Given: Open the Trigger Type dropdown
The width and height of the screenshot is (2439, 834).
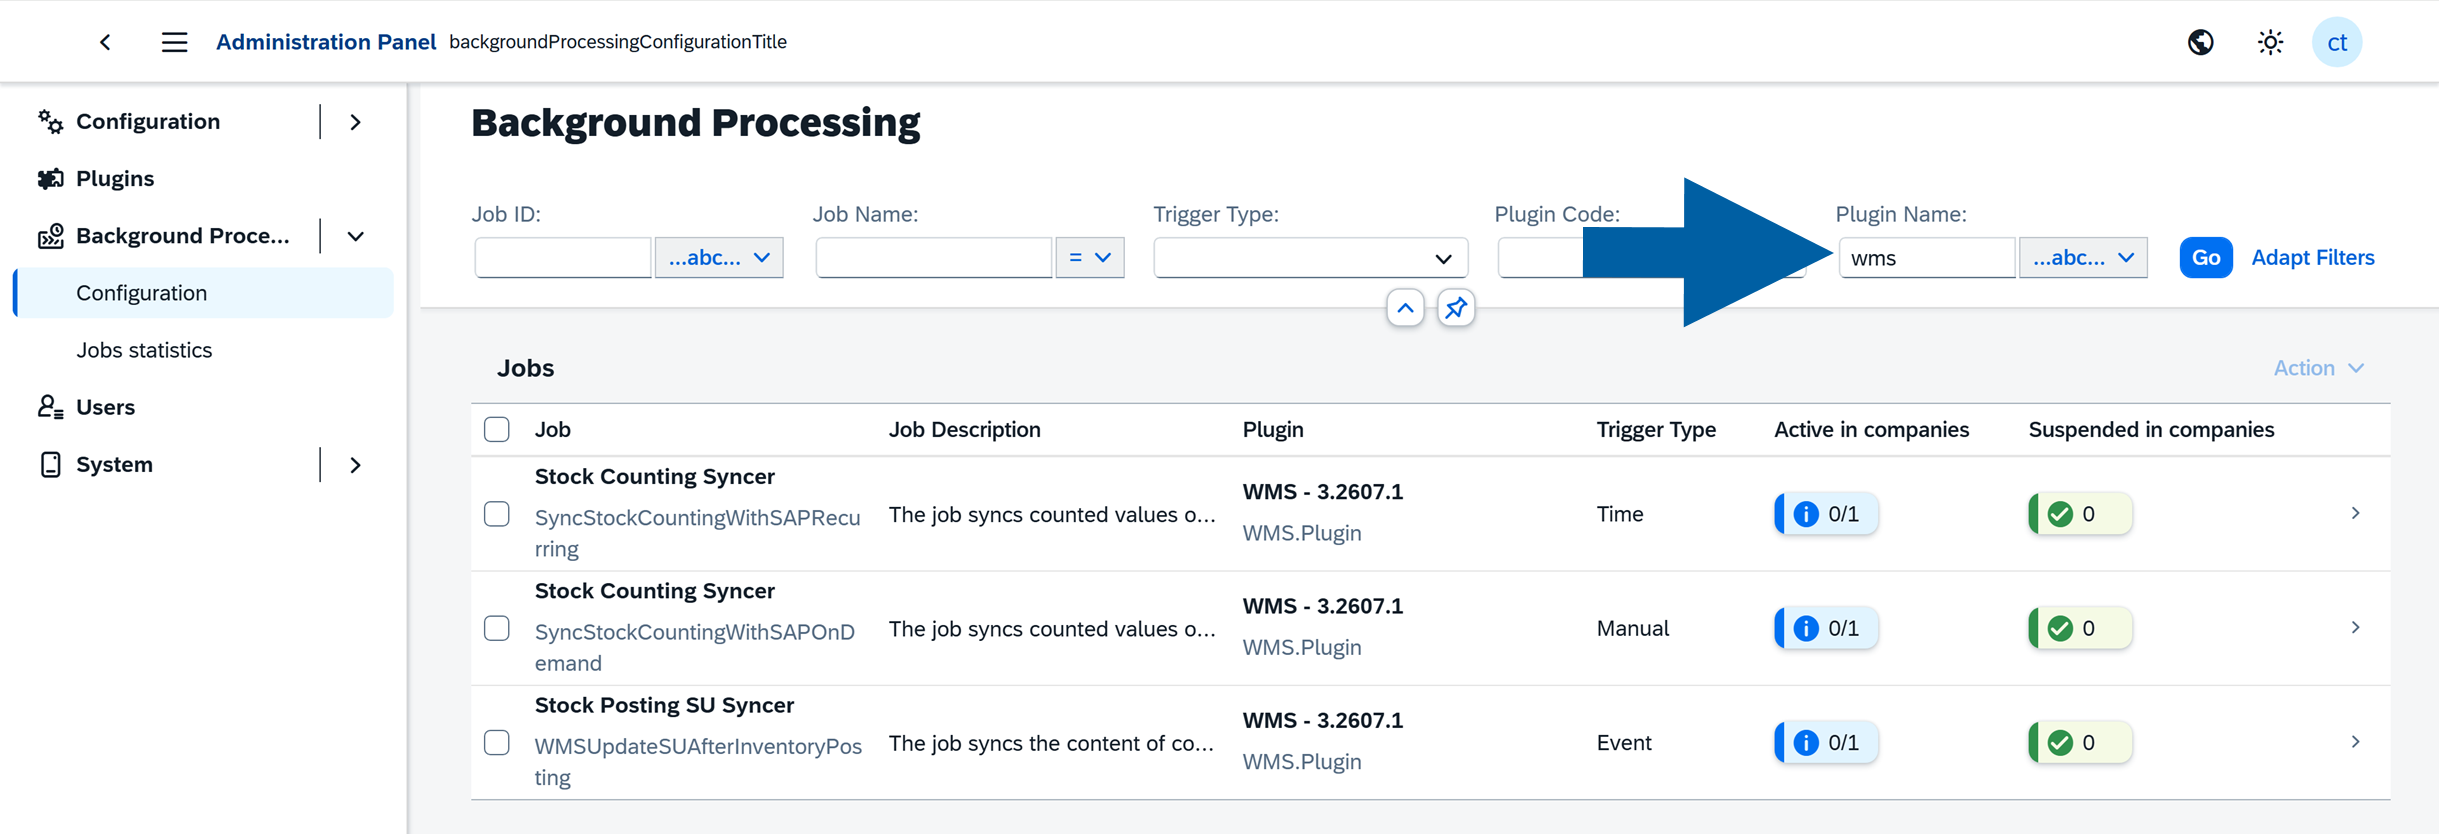Looking at the screenshot, I should tap(1311, 258).
